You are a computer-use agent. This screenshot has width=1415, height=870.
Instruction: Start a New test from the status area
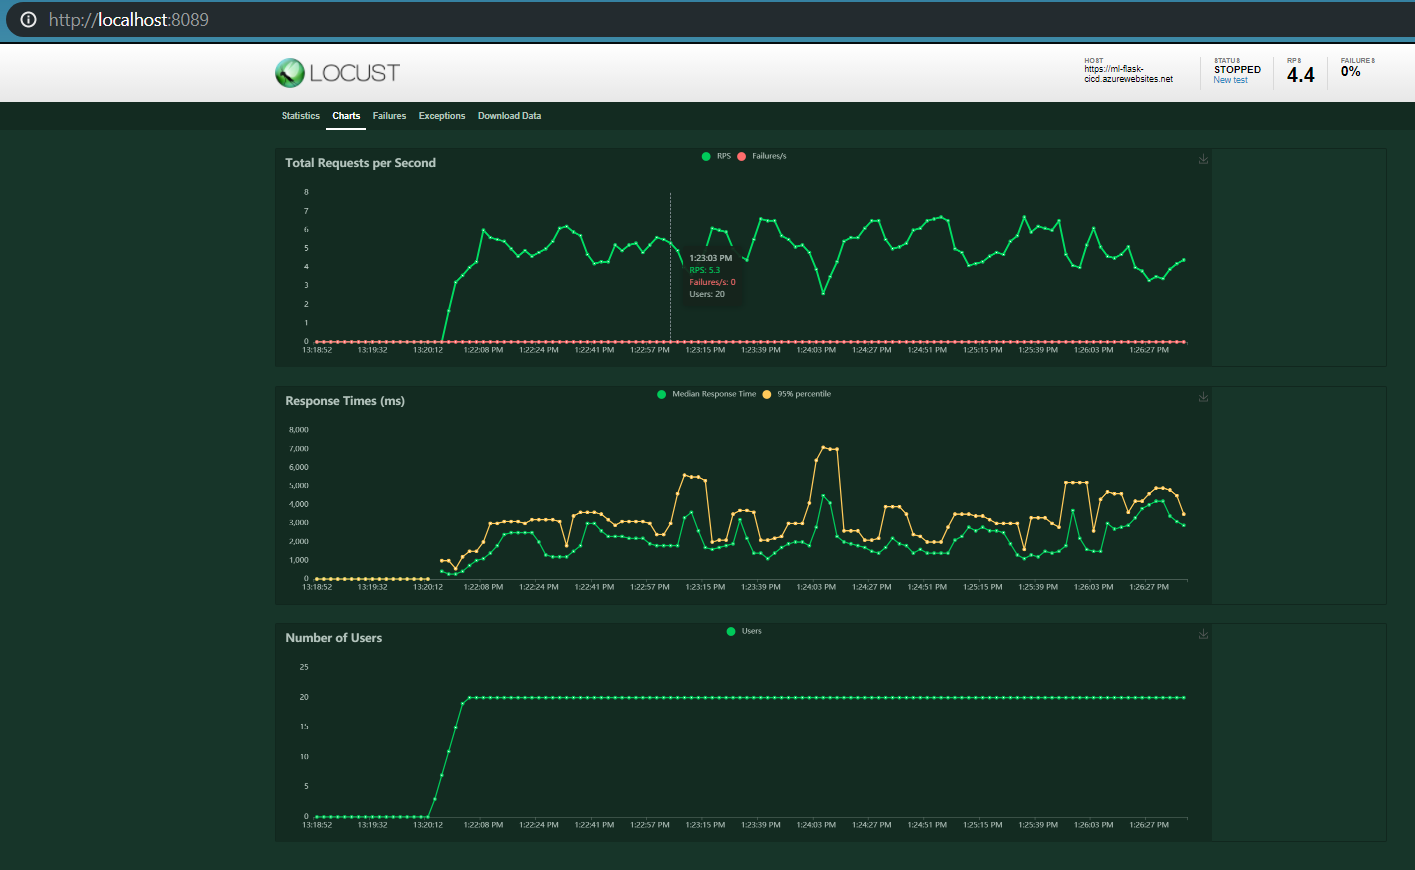[1231, 79]
